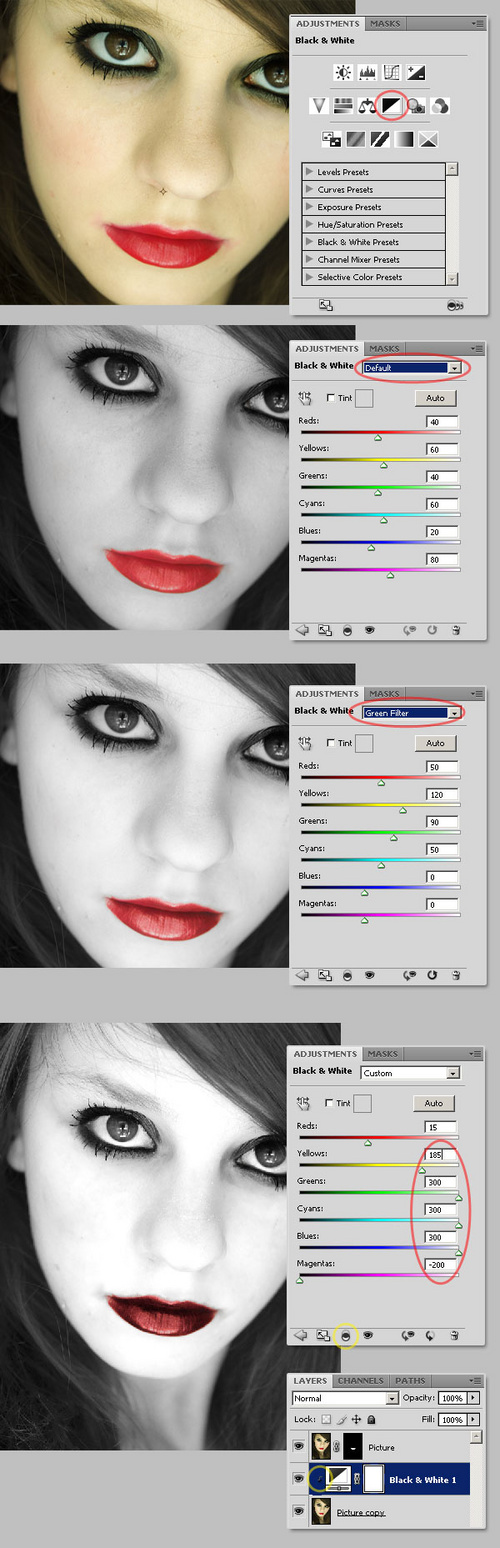Clip to layer icon circled in yellow
This screenshot has width=500, height=1548.
[x=347, y=1335]
